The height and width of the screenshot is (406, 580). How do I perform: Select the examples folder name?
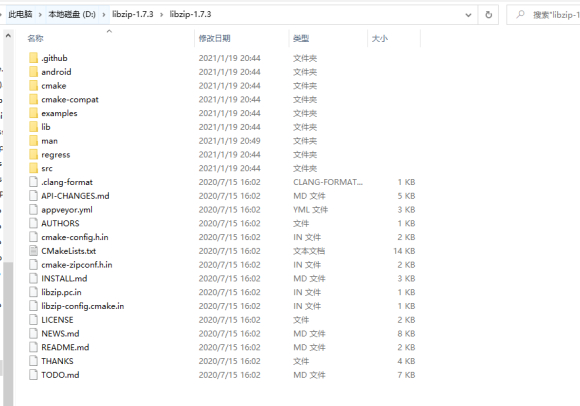coord(59,113)
